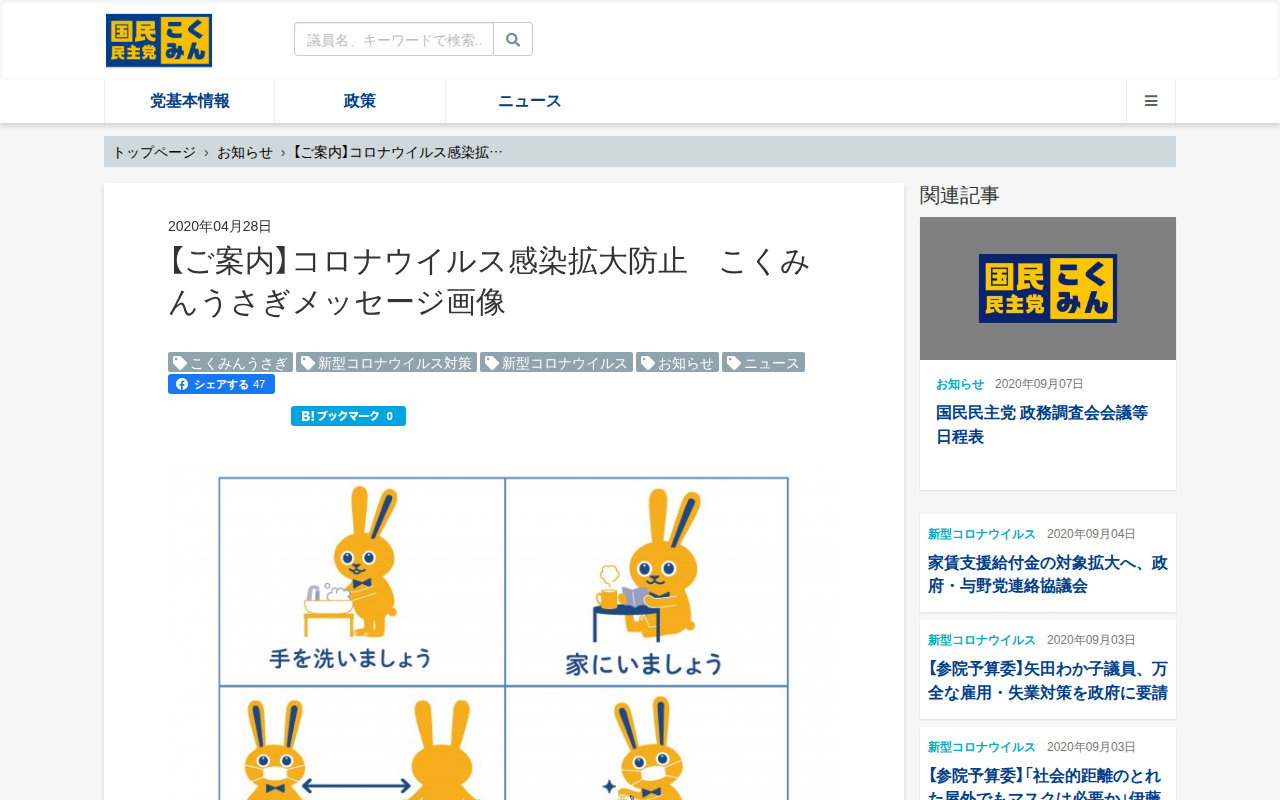Click 新型コロナウイルス label dated 2020年09月04日

tap(982, 534)
